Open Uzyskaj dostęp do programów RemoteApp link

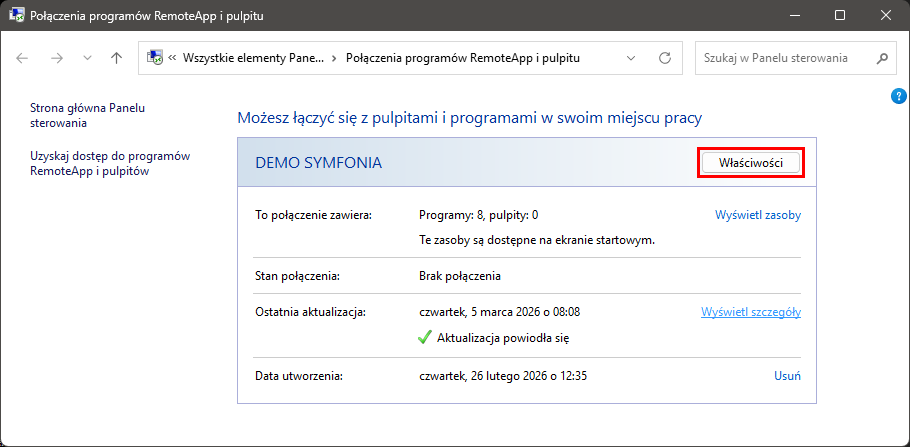(110, 164)
